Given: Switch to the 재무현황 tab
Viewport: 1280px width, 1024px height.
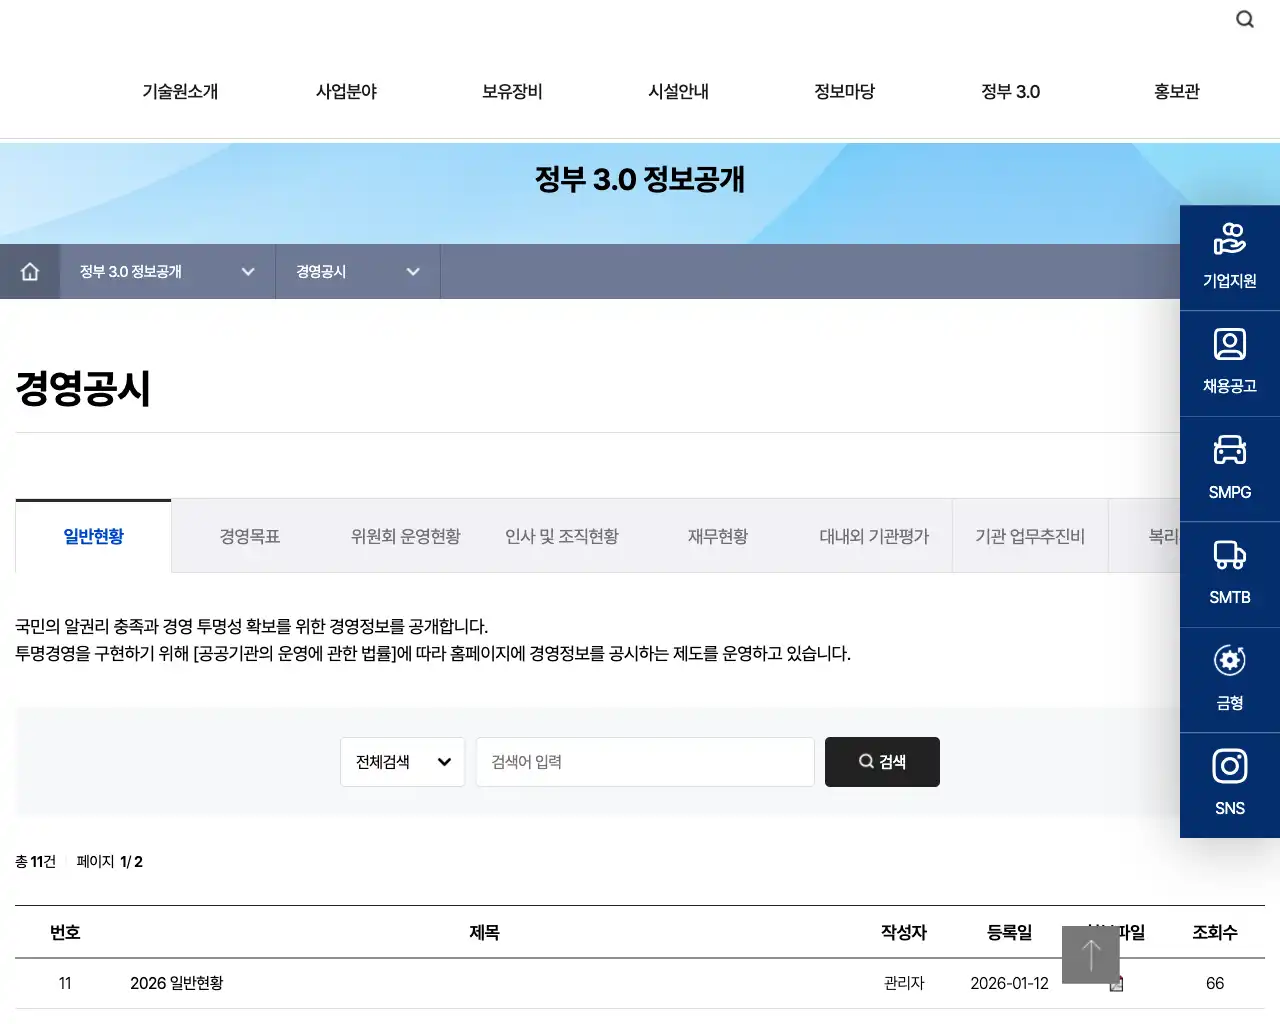Looking at the screenshot, I should pyautogui.click(x=719, y=536).
